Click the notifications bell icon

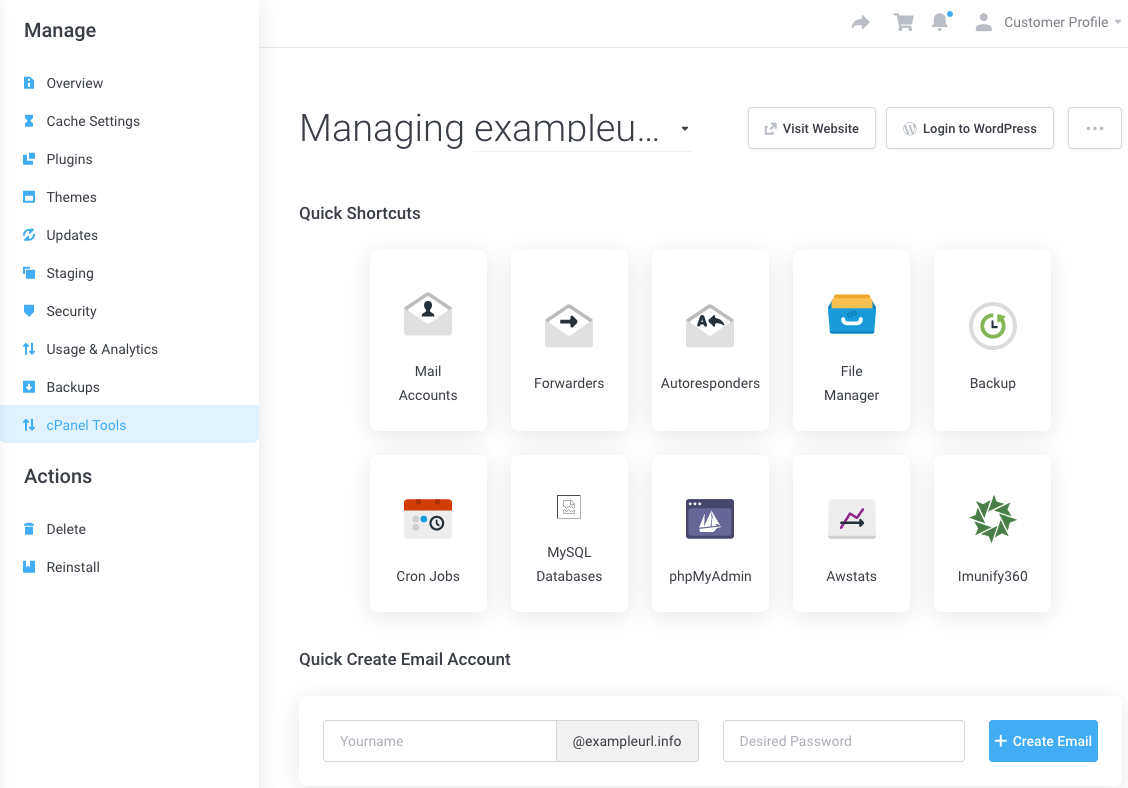click(940, 22)
